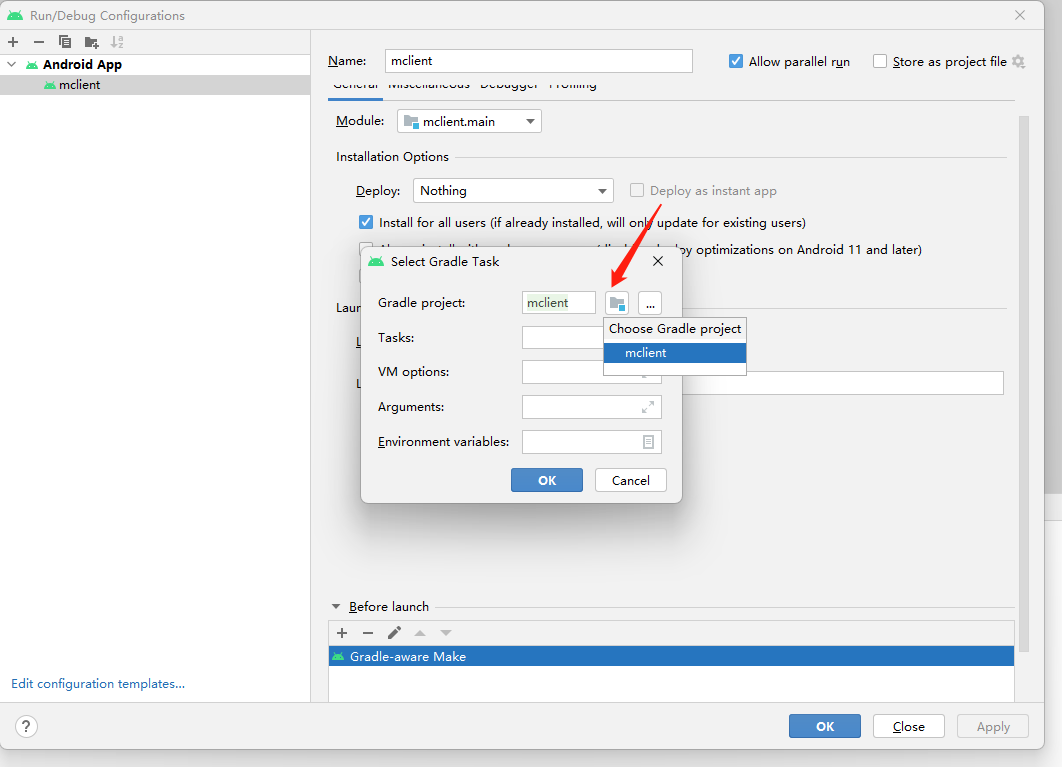Click the VM options input field
Viewport: 1062px width, 767px height.
point(563,372)
